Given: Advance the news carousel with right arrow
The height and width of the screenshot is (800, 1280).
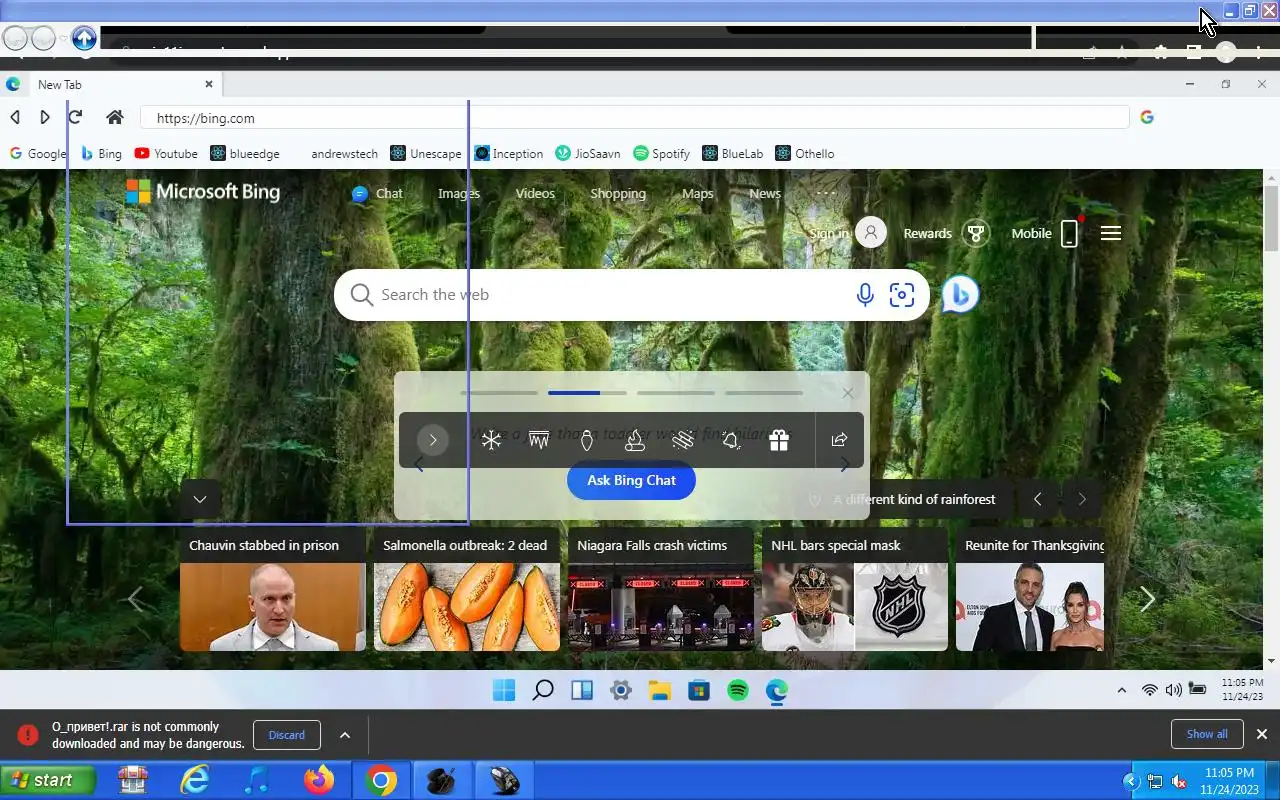Looking at the screenshot, I should 1147,599.
